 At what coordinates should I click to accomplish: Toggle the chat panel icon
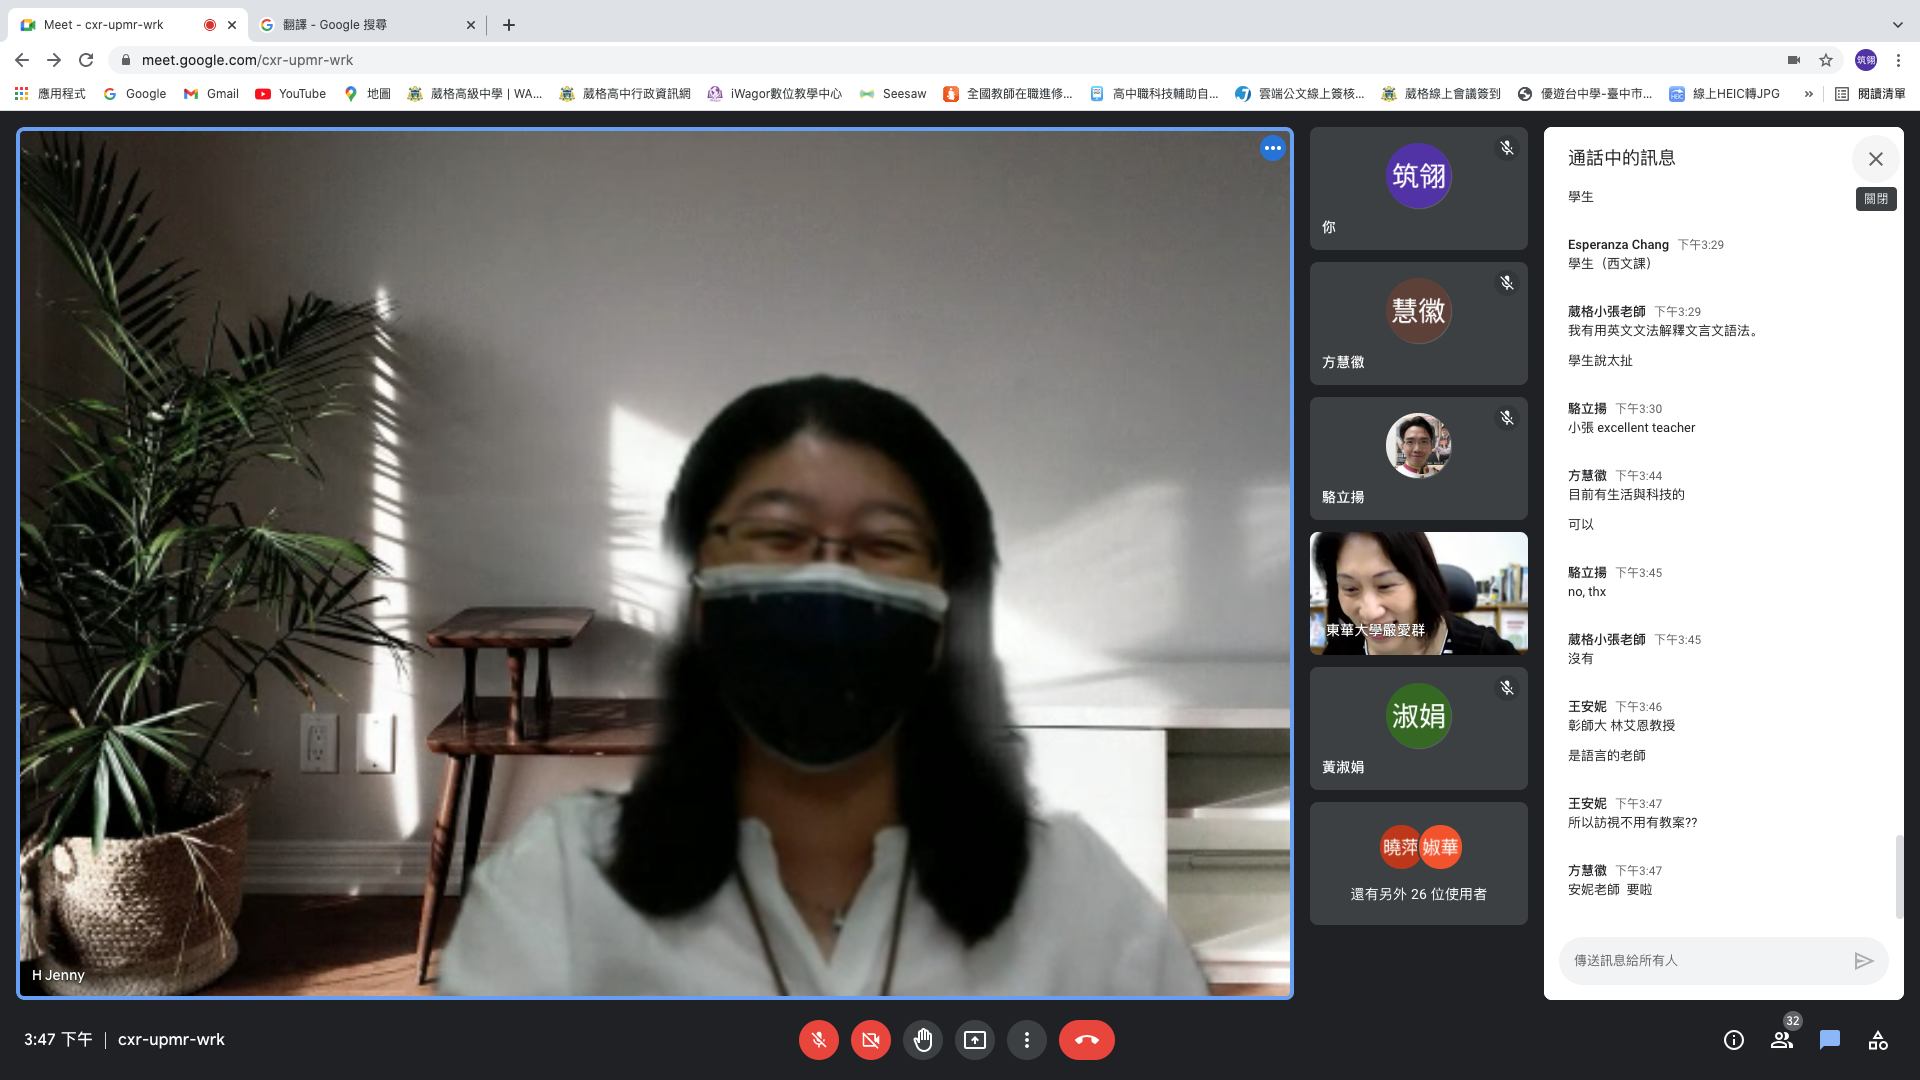click(x=1829, y=1040)
